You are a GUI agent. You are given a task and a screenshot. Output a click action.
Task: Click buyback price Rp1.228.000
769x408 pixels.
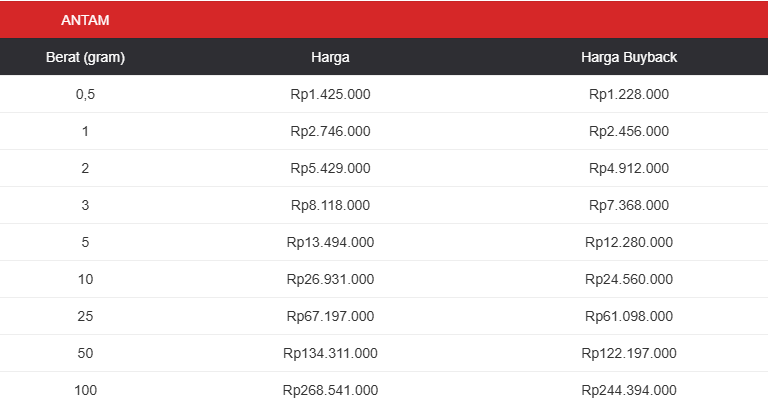629,94
